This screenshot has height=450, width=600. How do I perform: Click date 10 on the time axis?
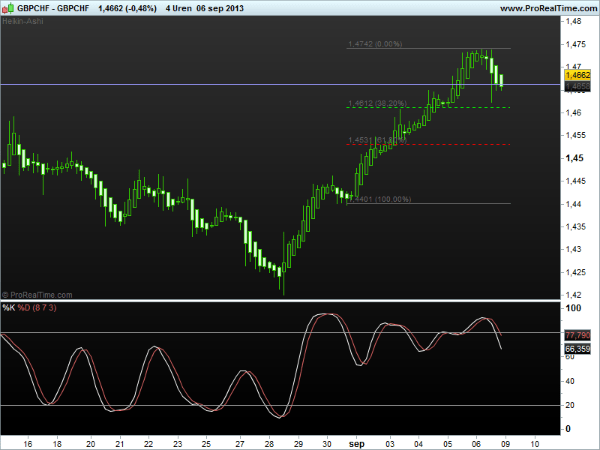[x=535, y=444]
